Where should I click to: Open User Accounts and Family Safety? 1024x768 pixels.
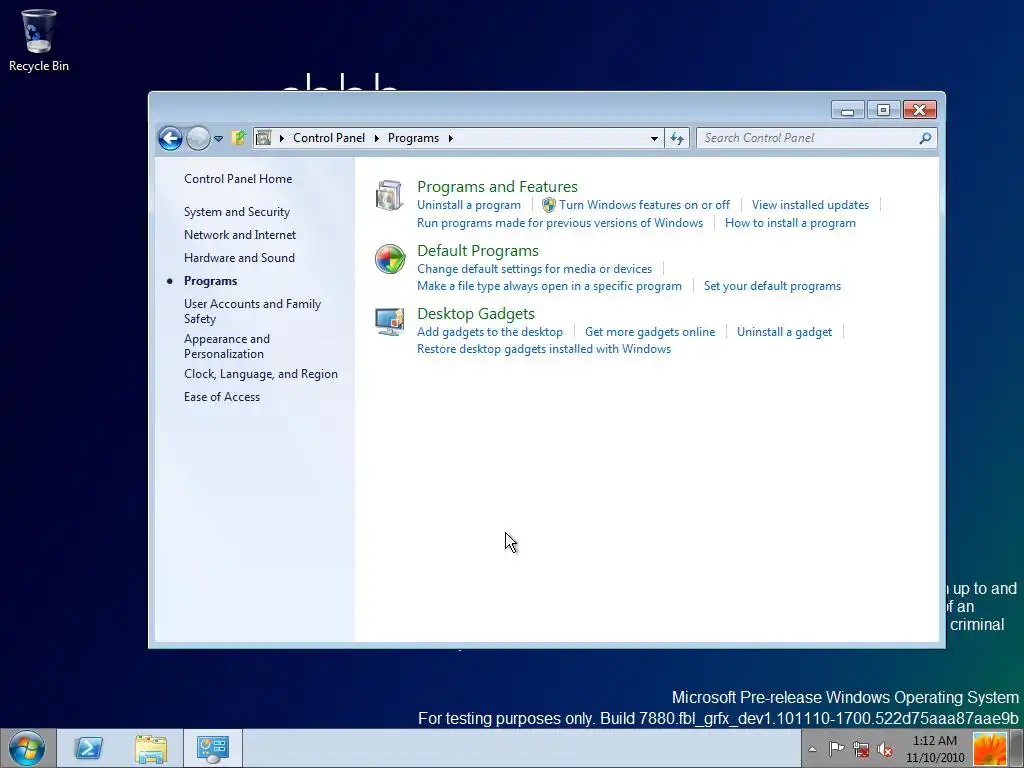252,312
